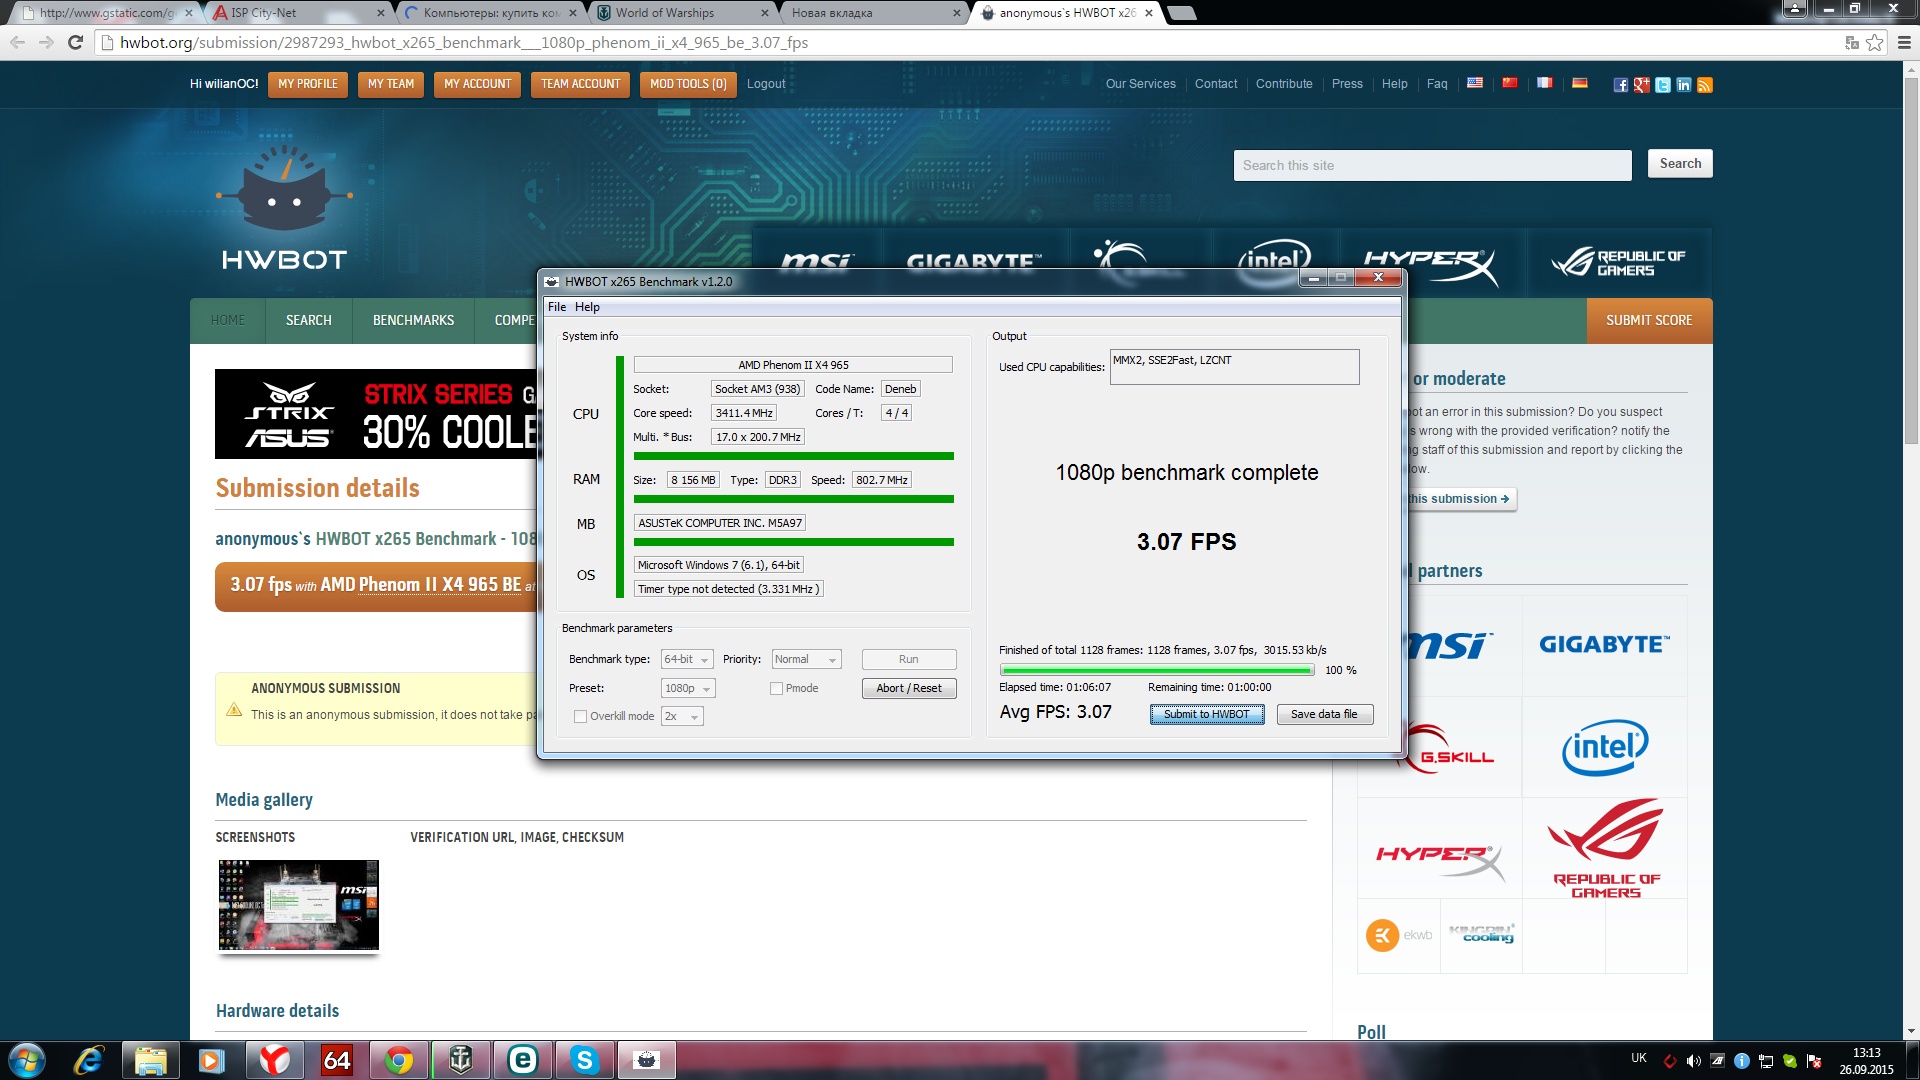Open the submission screenshot thumbnail
This screenshot has width=1920, height=1080.
(298, 905)
